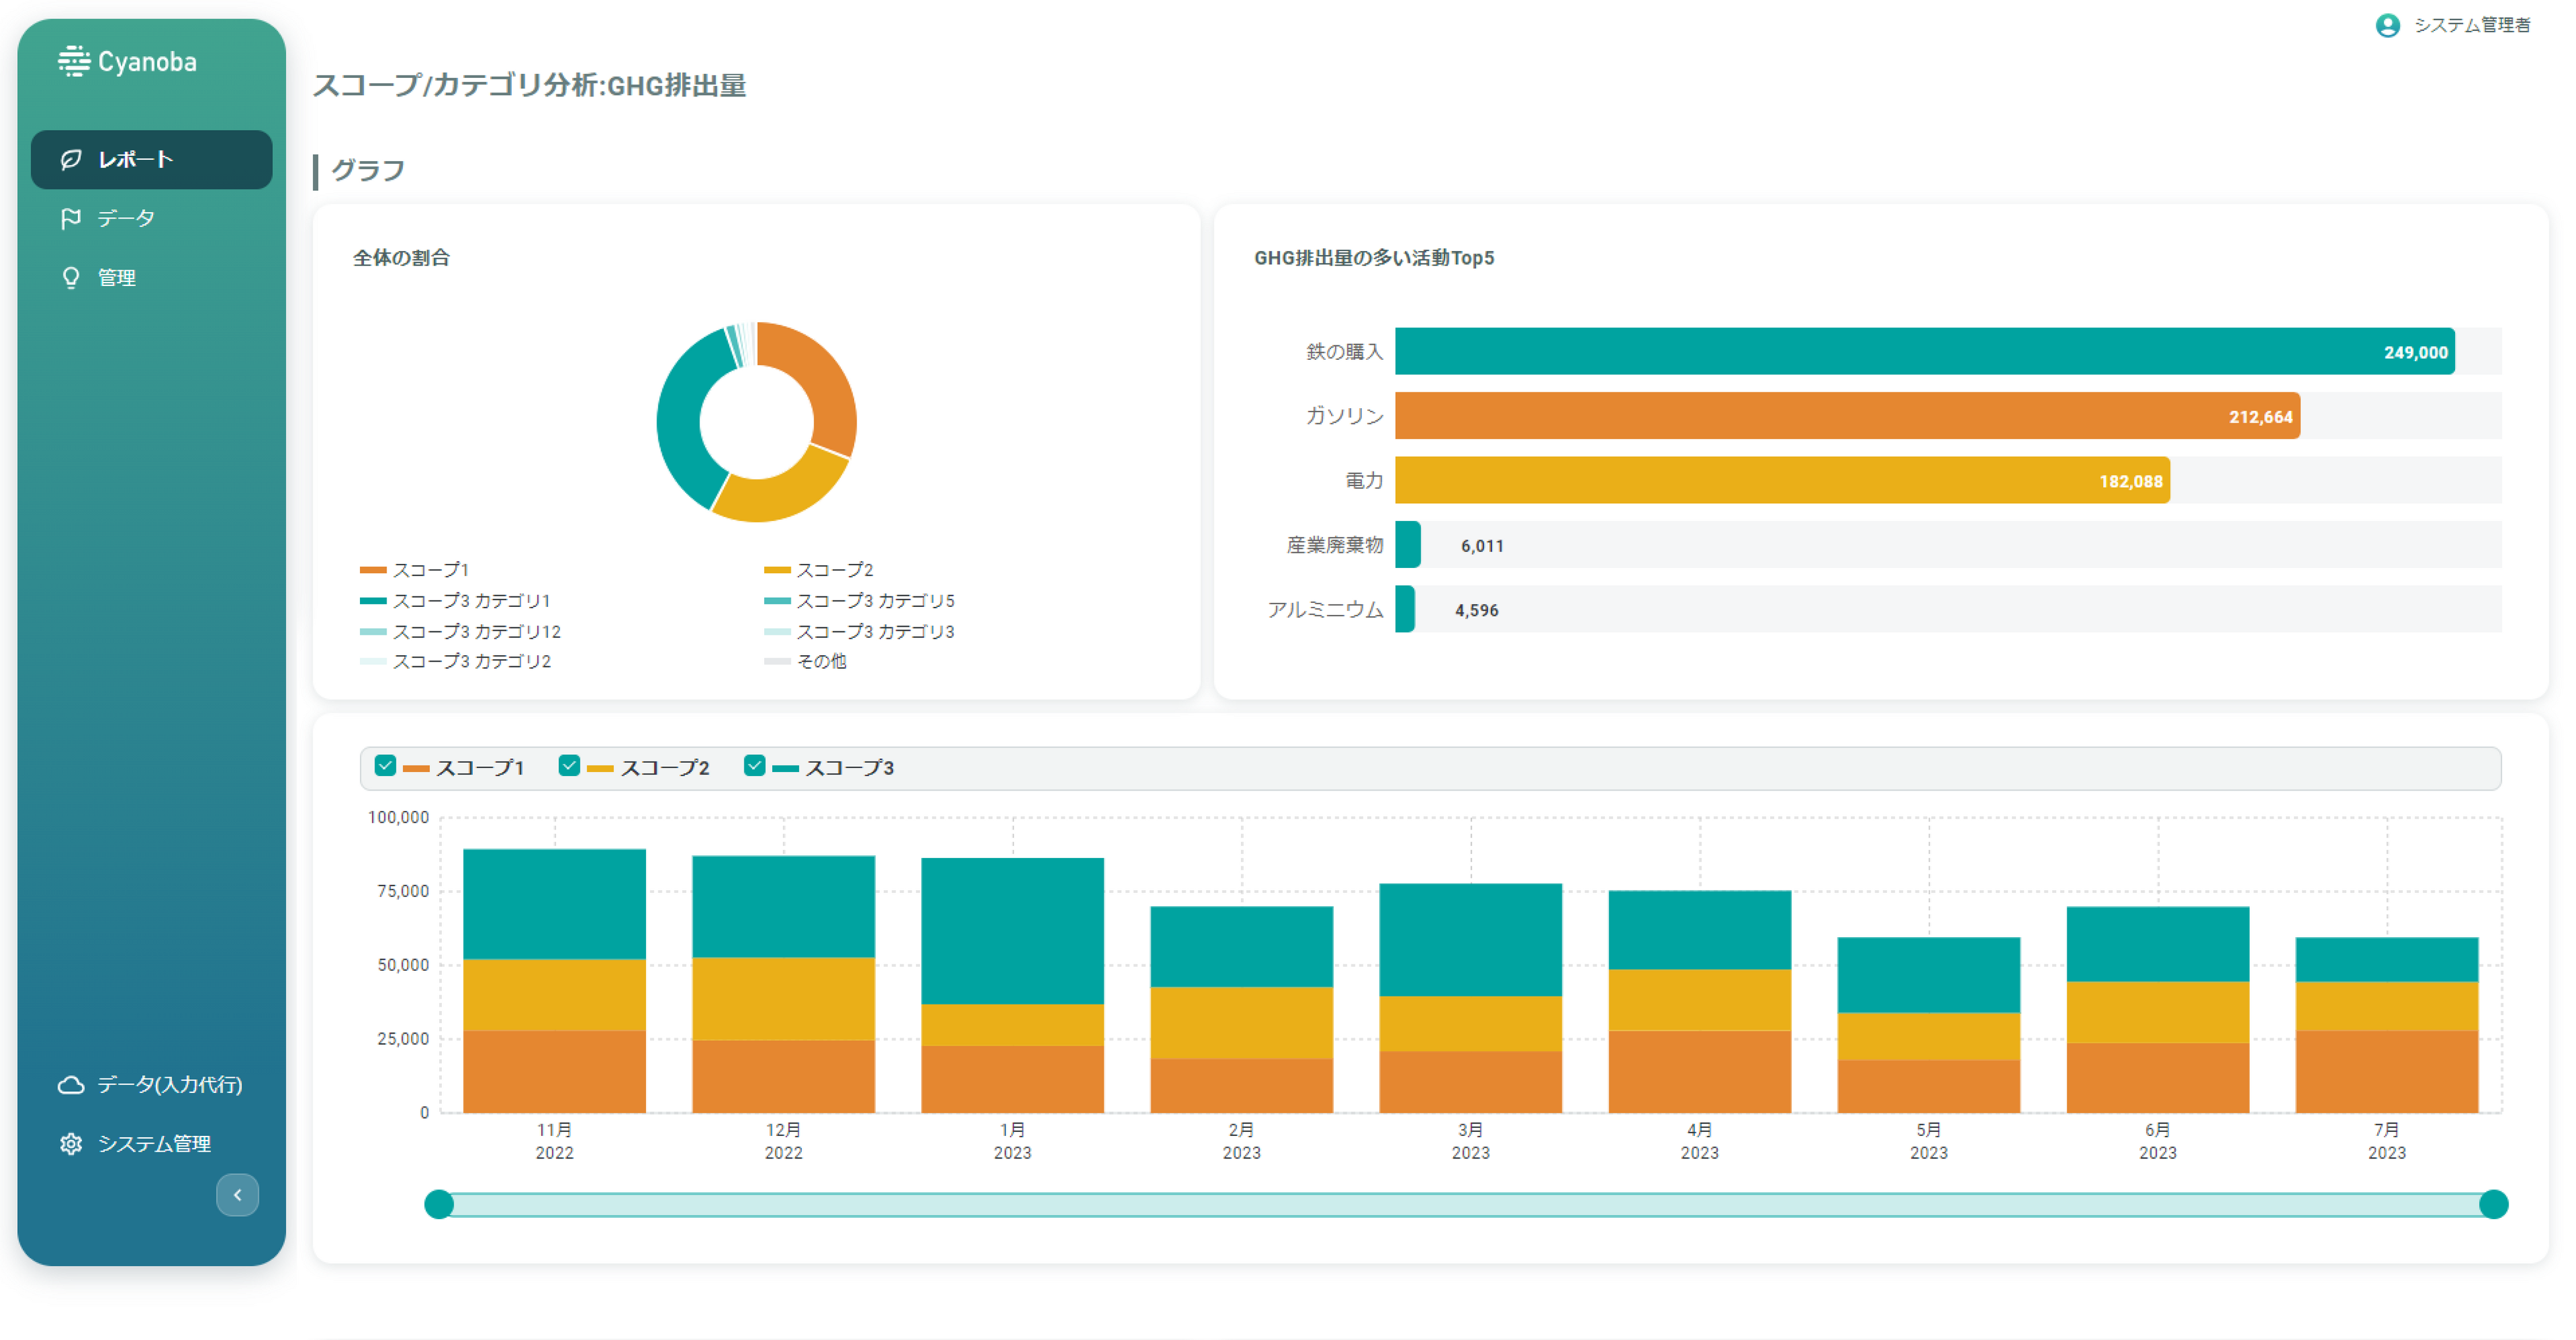This screenshot has height=1340, width=2576.
Task: Go to データ(入力代行) page
Action: click(169, 1085)
